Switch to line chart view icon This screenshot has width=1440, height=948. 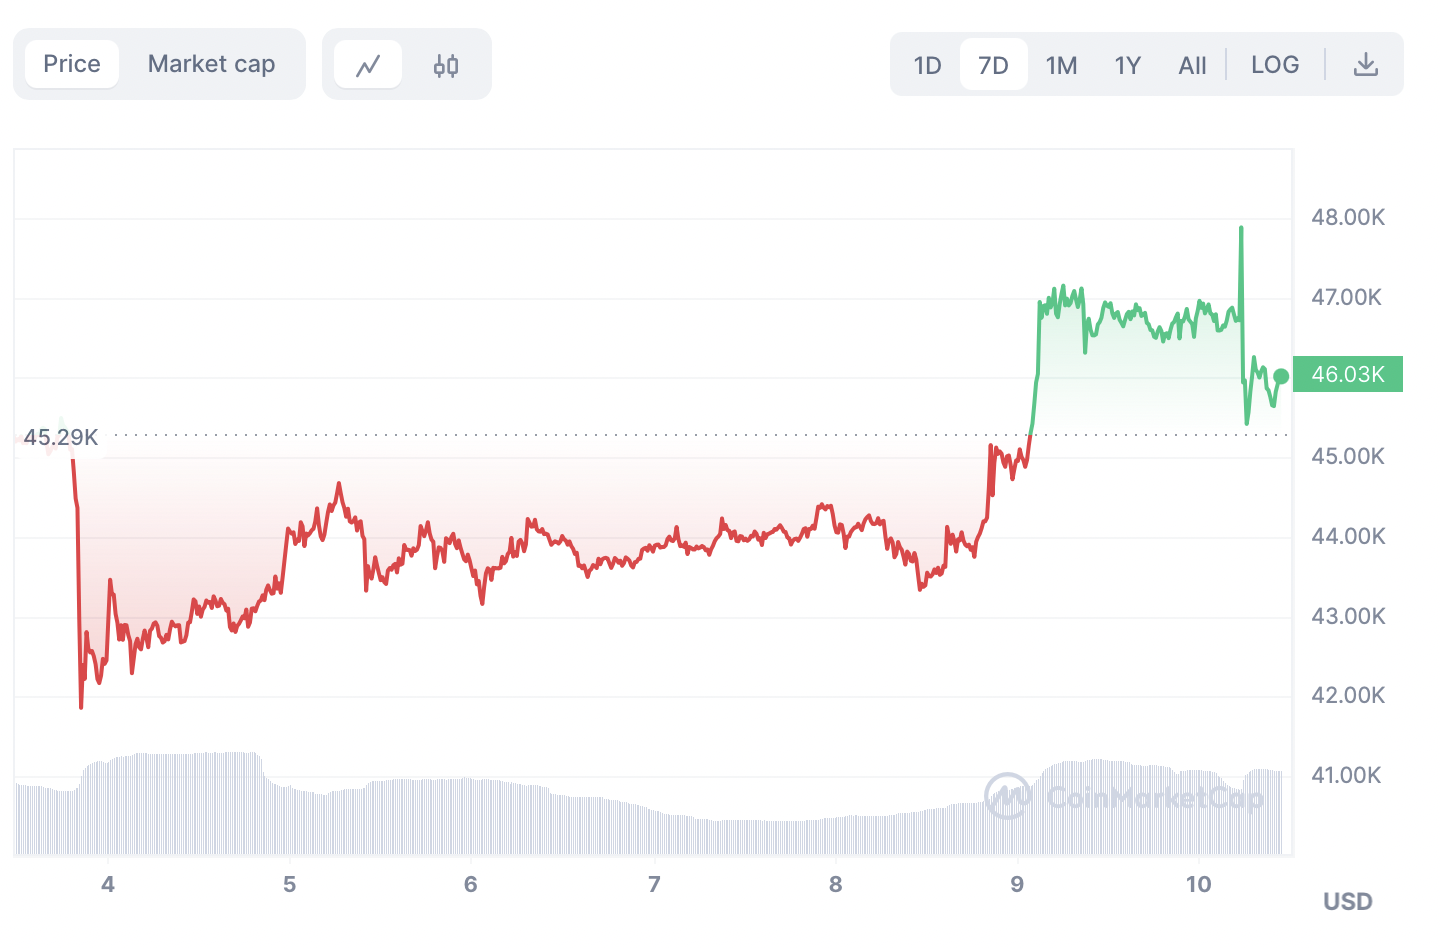point(368,66)
